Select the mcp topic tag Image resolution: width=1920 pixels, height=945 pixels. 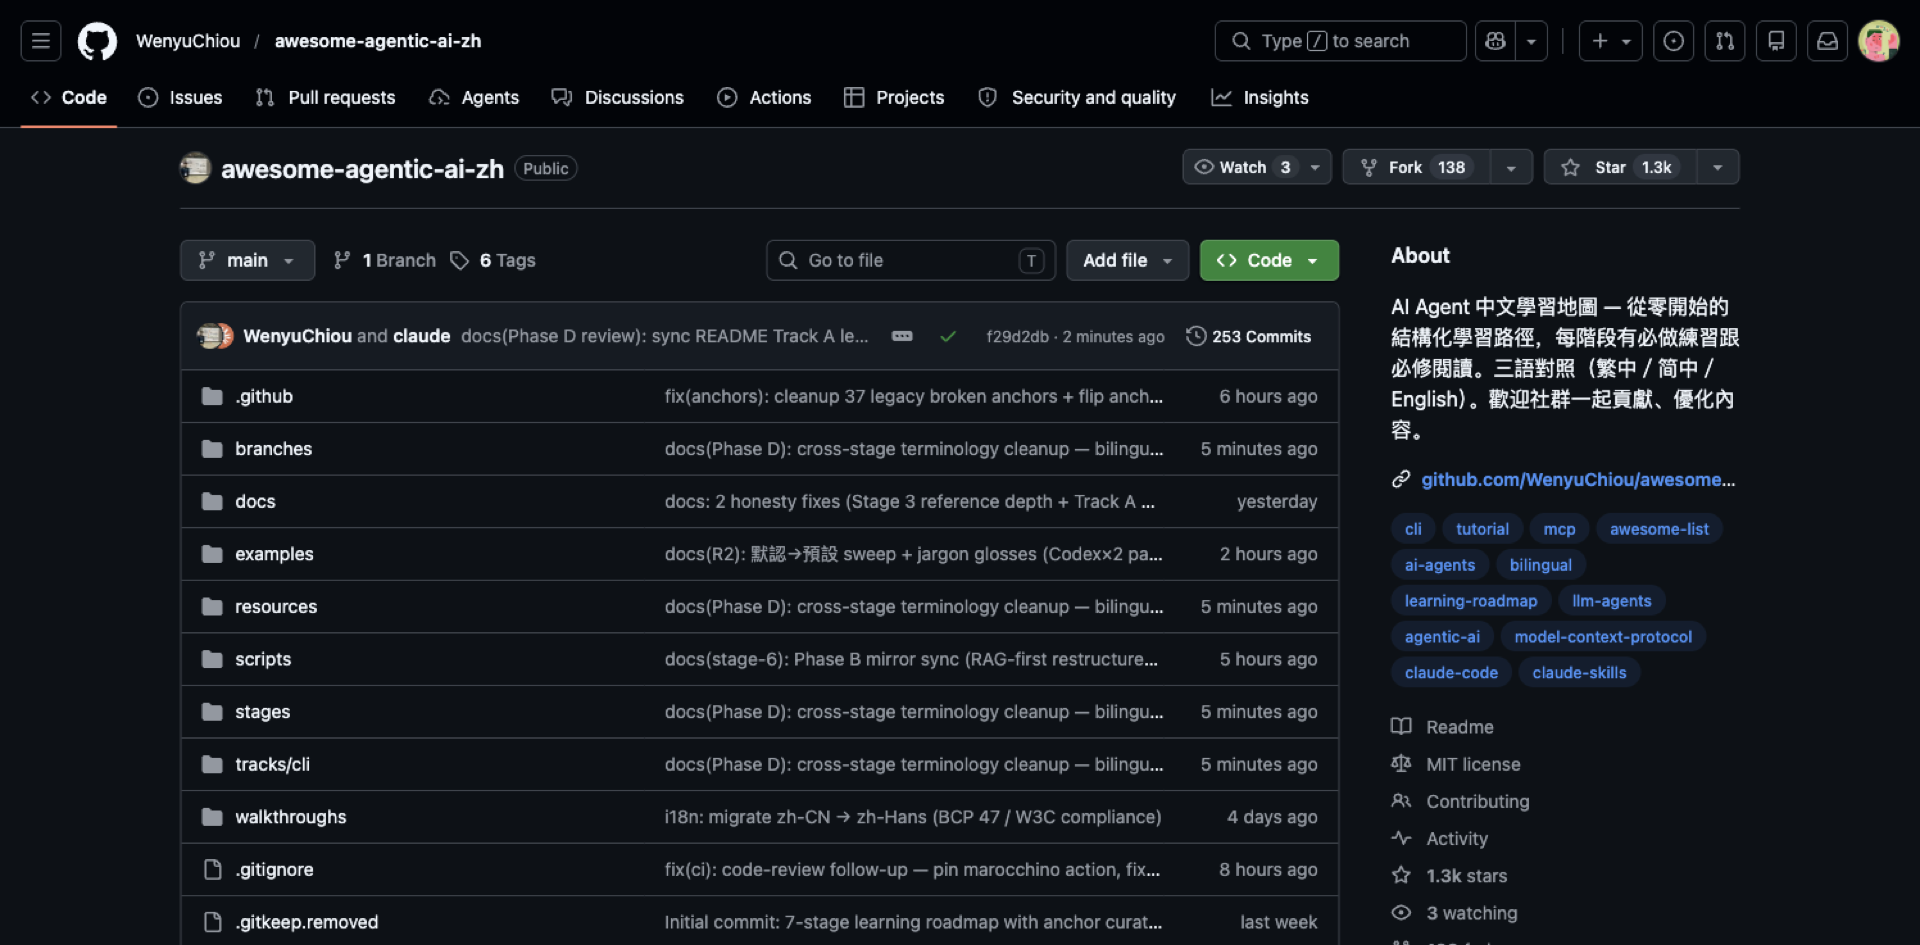1559,529
